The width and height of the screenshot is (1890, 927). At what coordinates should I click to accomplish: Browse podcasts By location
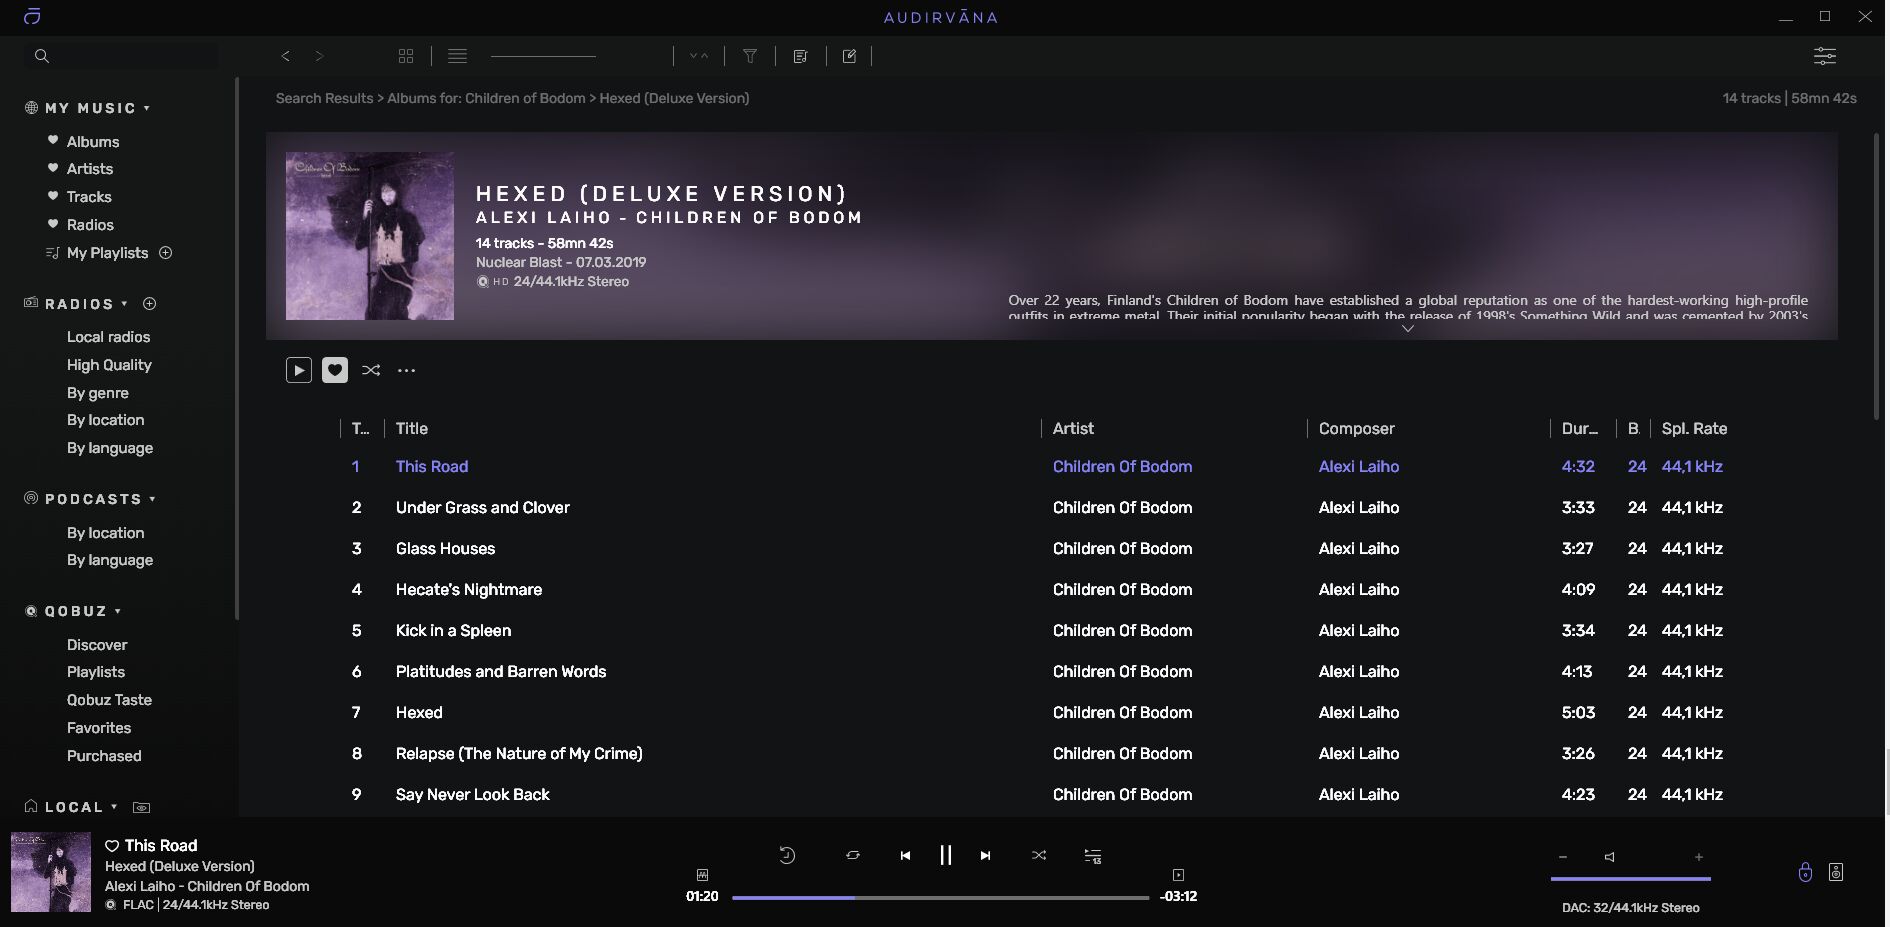105,533
